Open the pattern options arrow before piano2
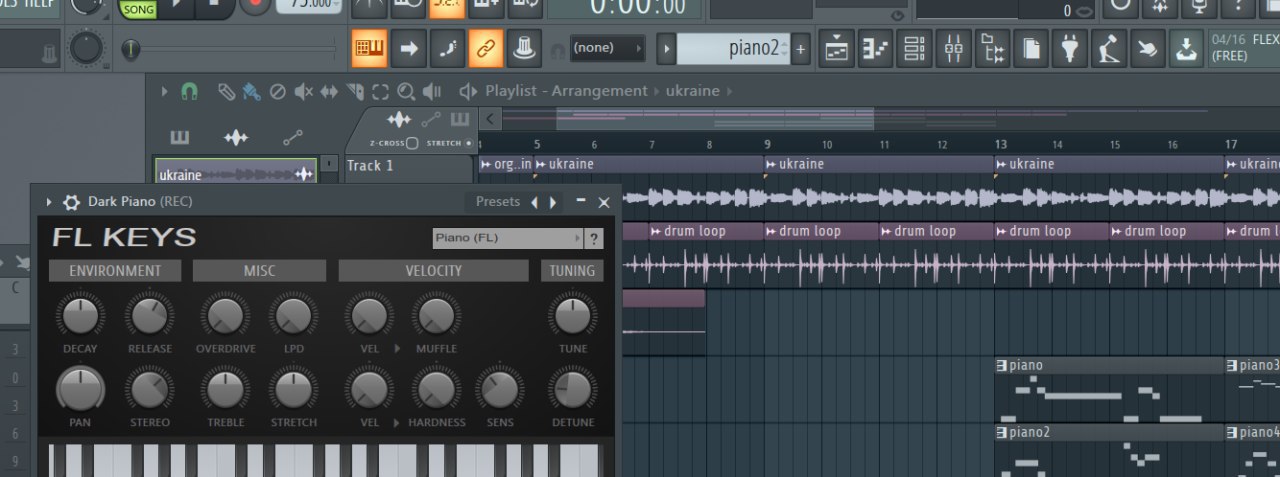This screenshot has width=1280, height=477. click(x=666, y=48)
